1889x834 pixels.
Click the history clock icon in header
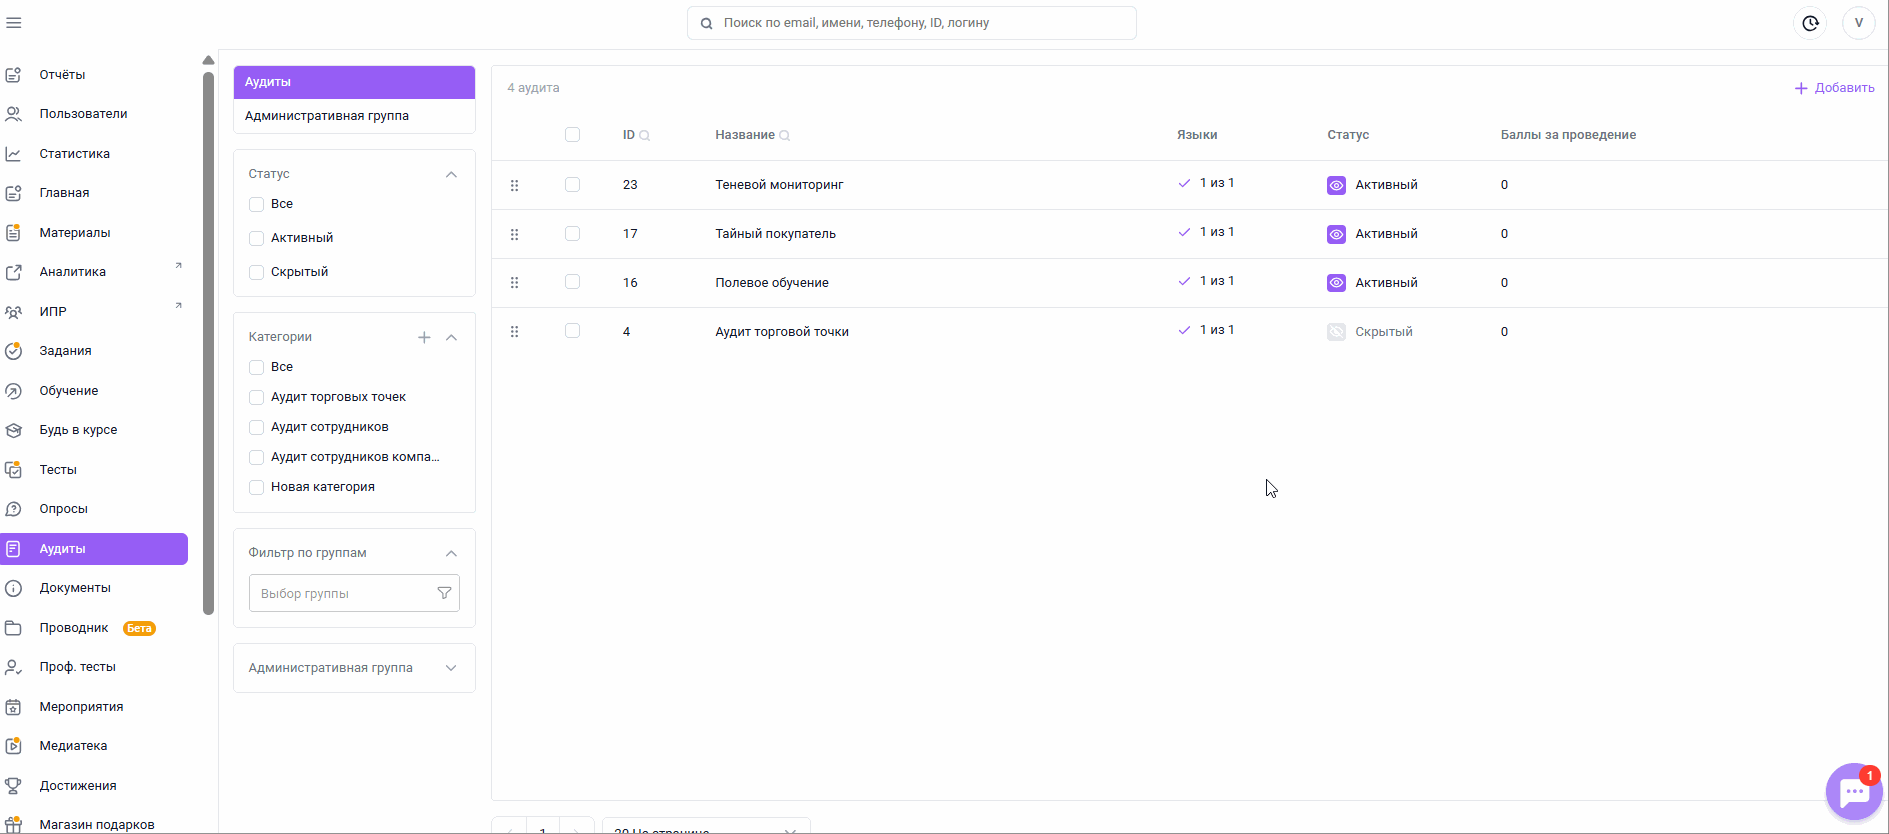click(x=1810, y=23)
